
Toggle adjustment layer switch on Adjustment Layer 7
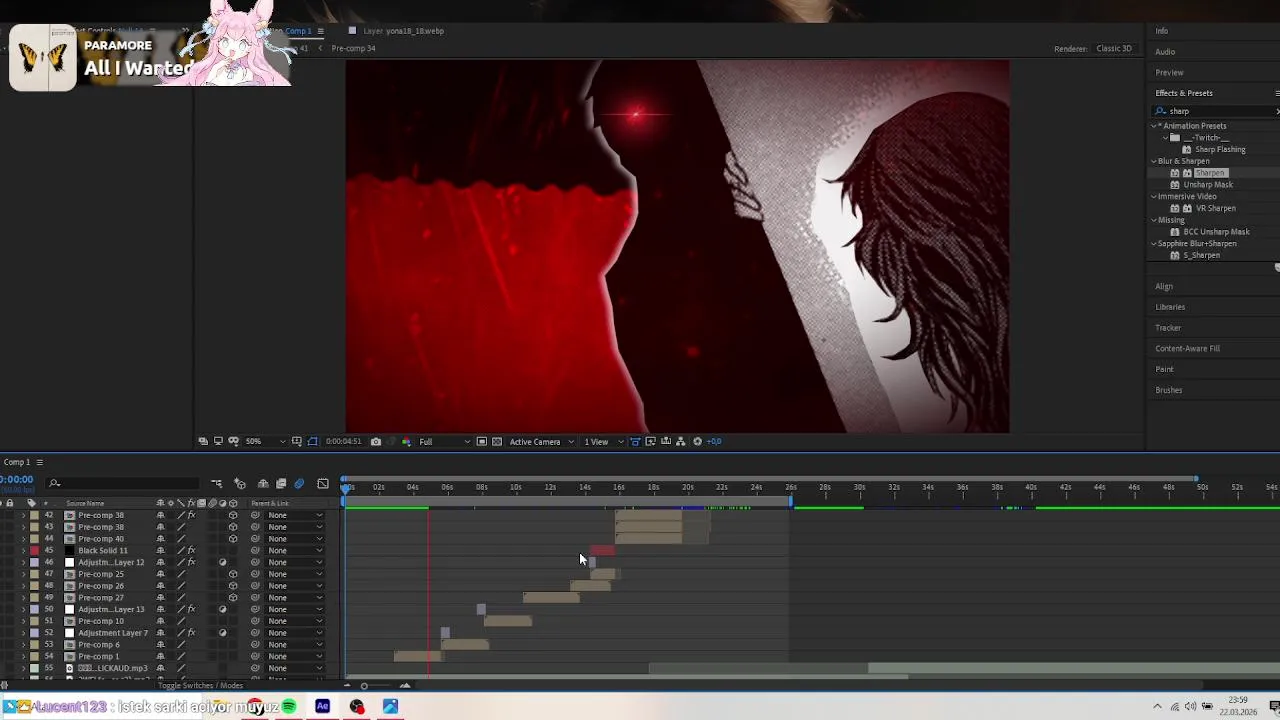click(x=222, y=633)
